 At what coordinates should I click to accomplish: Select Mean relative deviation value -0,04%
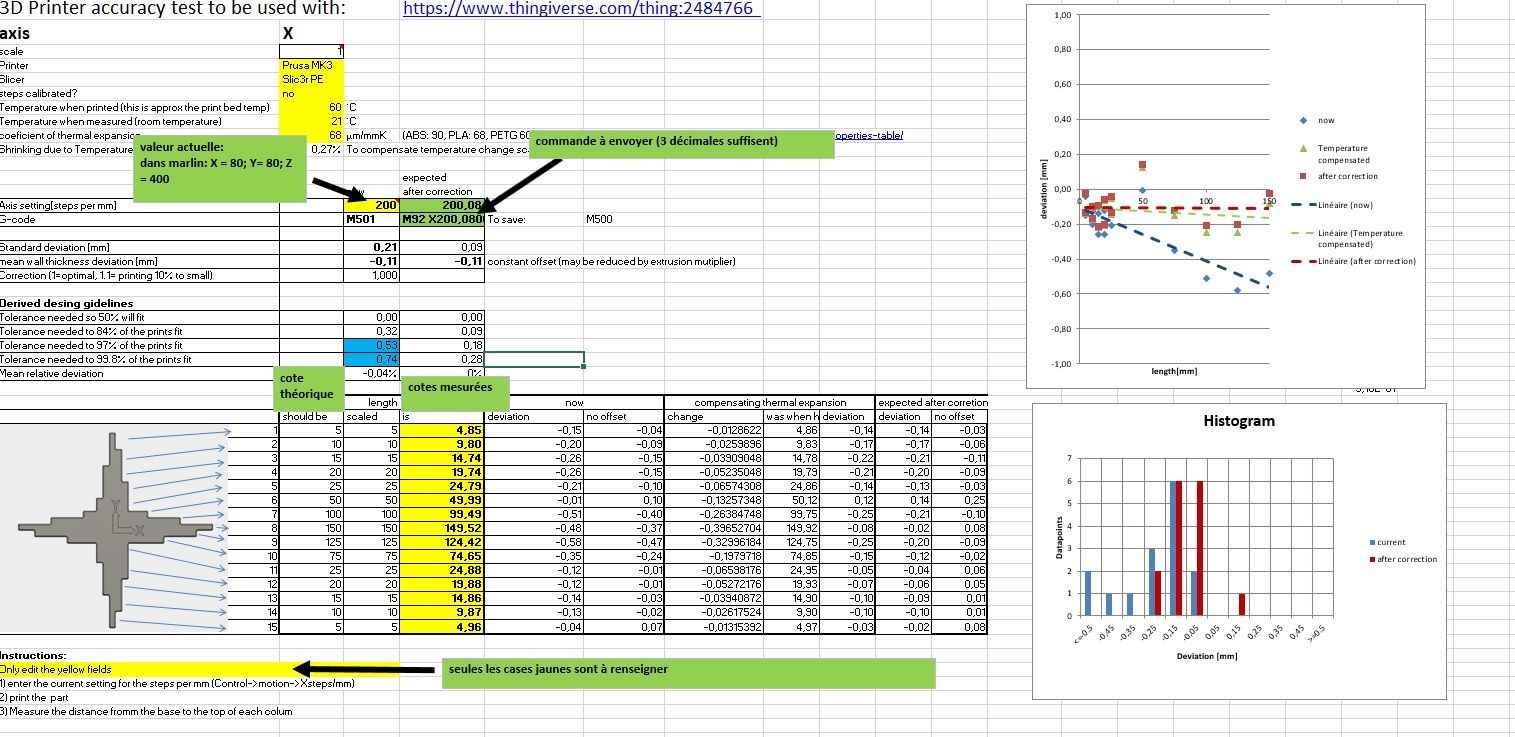tap(372, 373)
